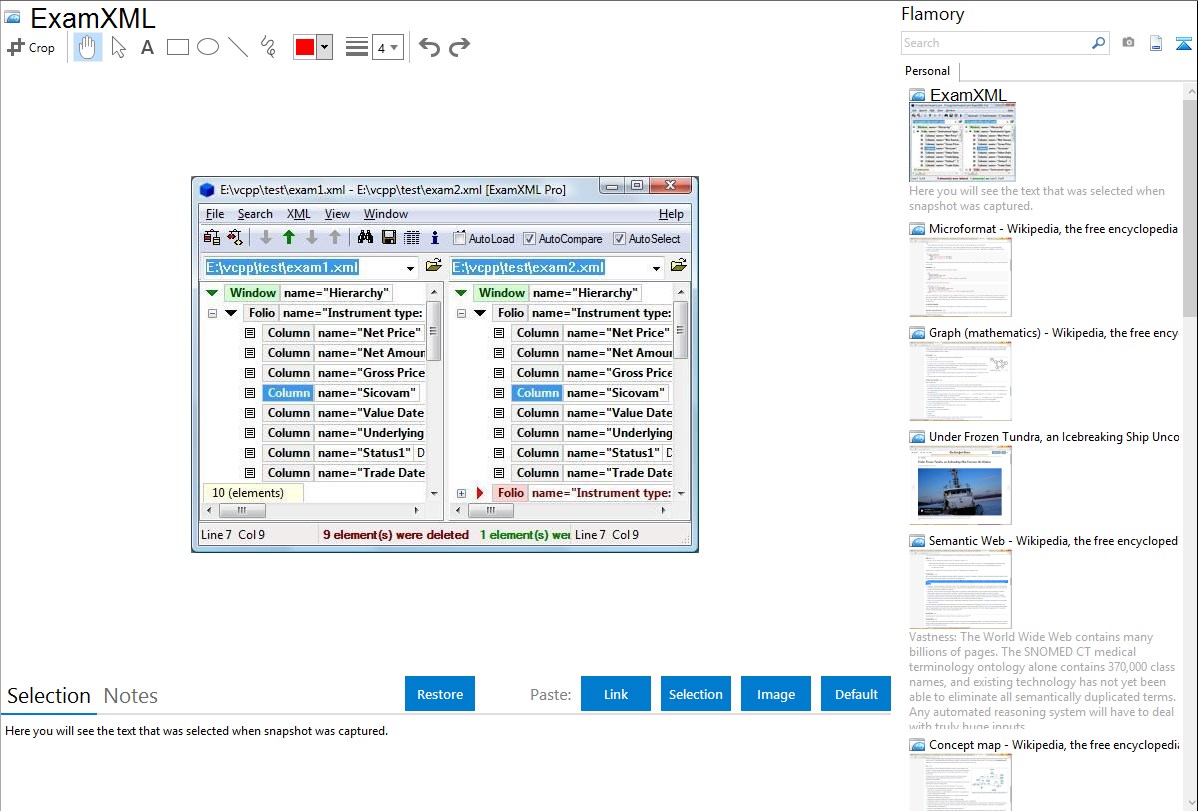The height and width of the screenshot is (811, 1198).
Task: Select the Crop tool
Action: (x=31, y=47)
